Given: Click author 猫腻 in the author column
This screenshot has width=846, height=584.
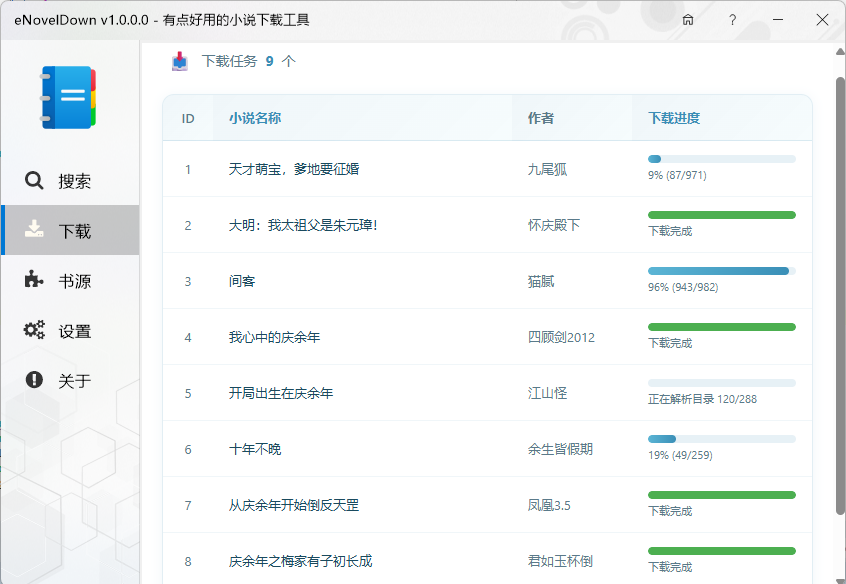Looking at the screenshot, I should (x=540, y=281).
